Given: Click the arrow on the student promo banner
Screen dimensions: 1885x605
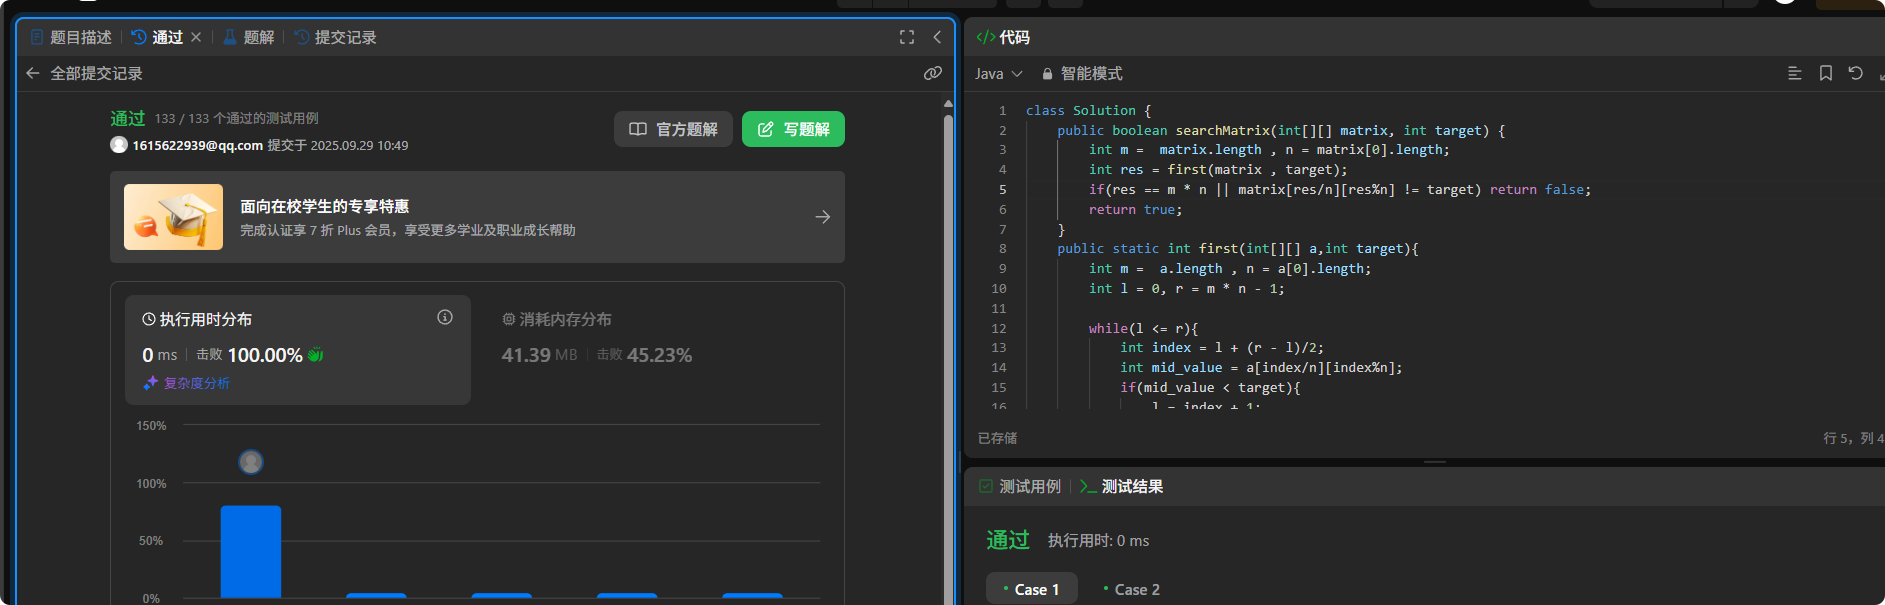Looking at the screenshot, I should pos(823,217).
